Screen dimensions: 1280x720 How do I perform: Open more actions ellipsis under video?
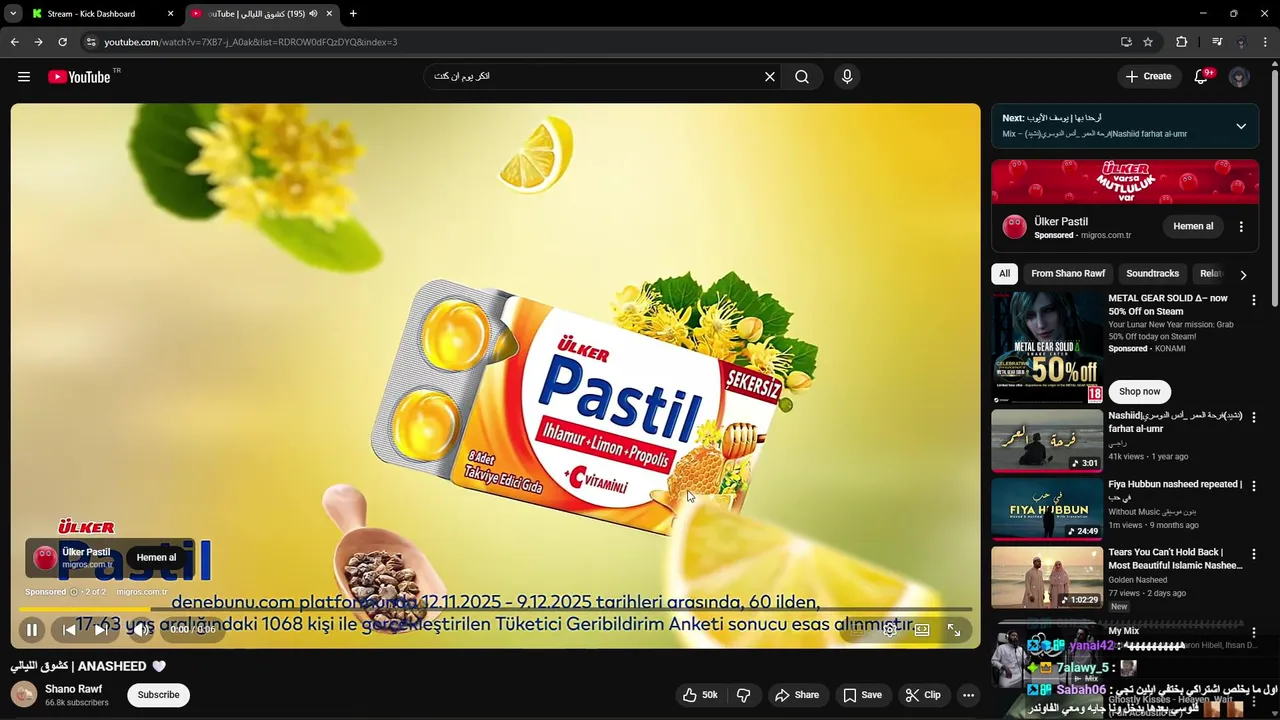click(968, 695)
